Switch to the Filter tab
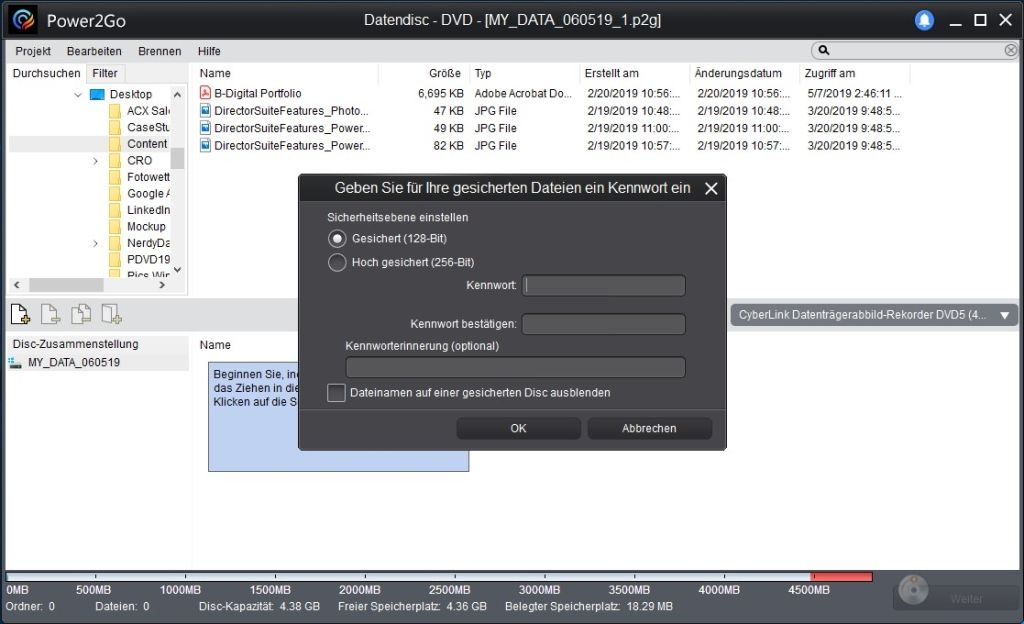Screen dimensions: 1024x624 (105, 73)
